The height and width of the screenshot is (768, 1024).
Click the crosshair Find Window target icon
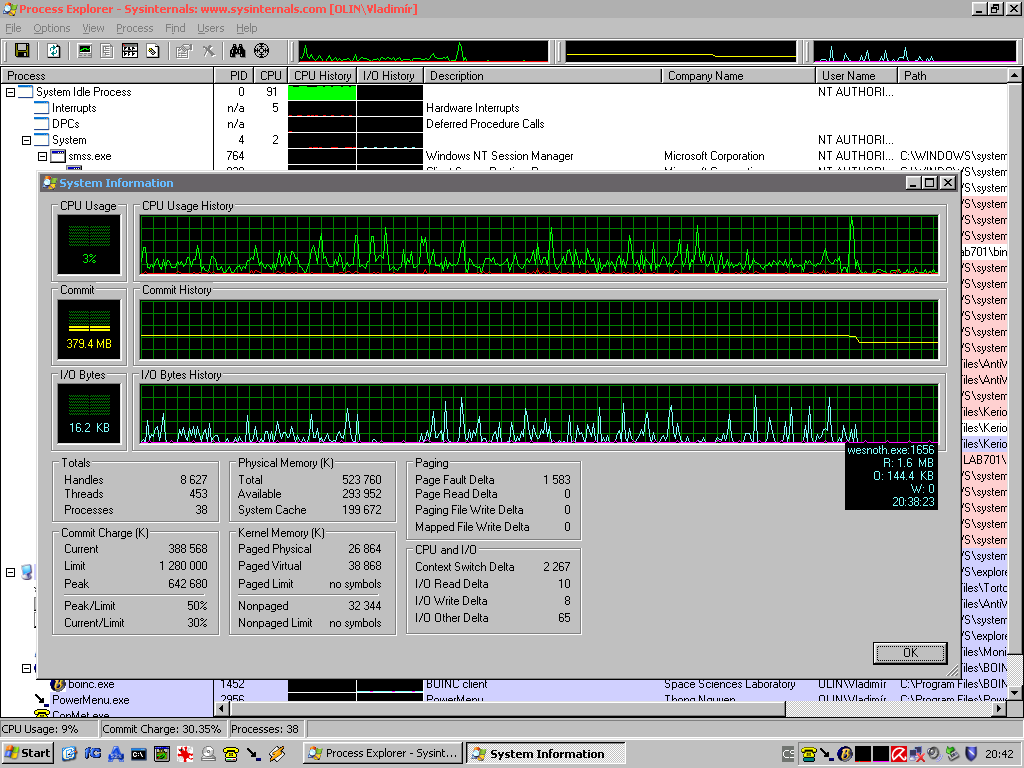tap(261, 51)
